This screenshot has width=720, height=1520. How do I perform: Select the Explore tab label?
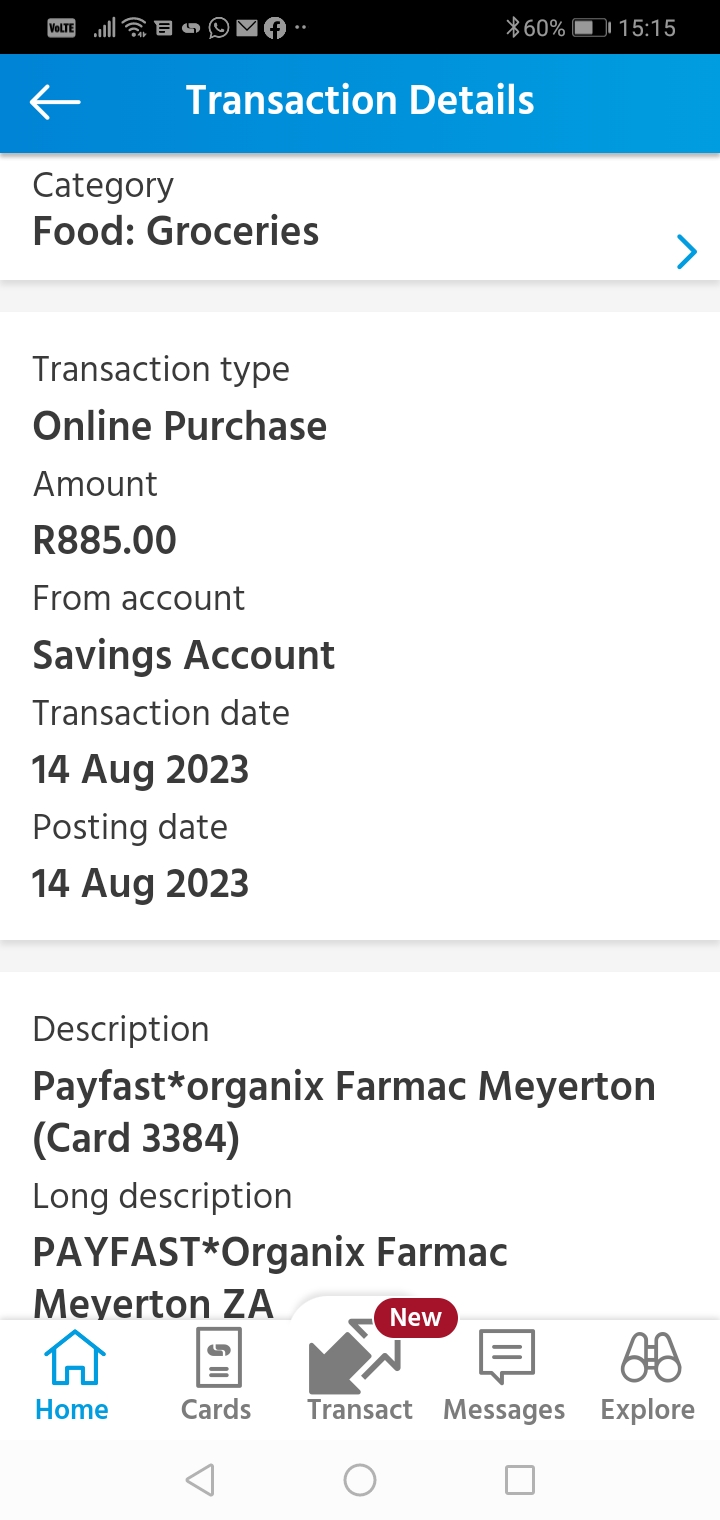648,1410
